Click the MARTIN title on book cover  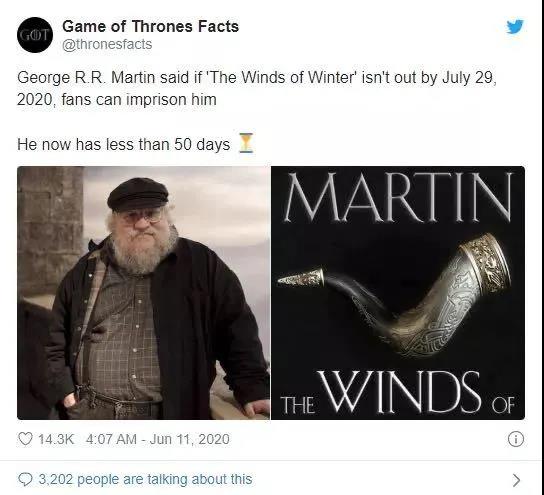pos(398,197)
